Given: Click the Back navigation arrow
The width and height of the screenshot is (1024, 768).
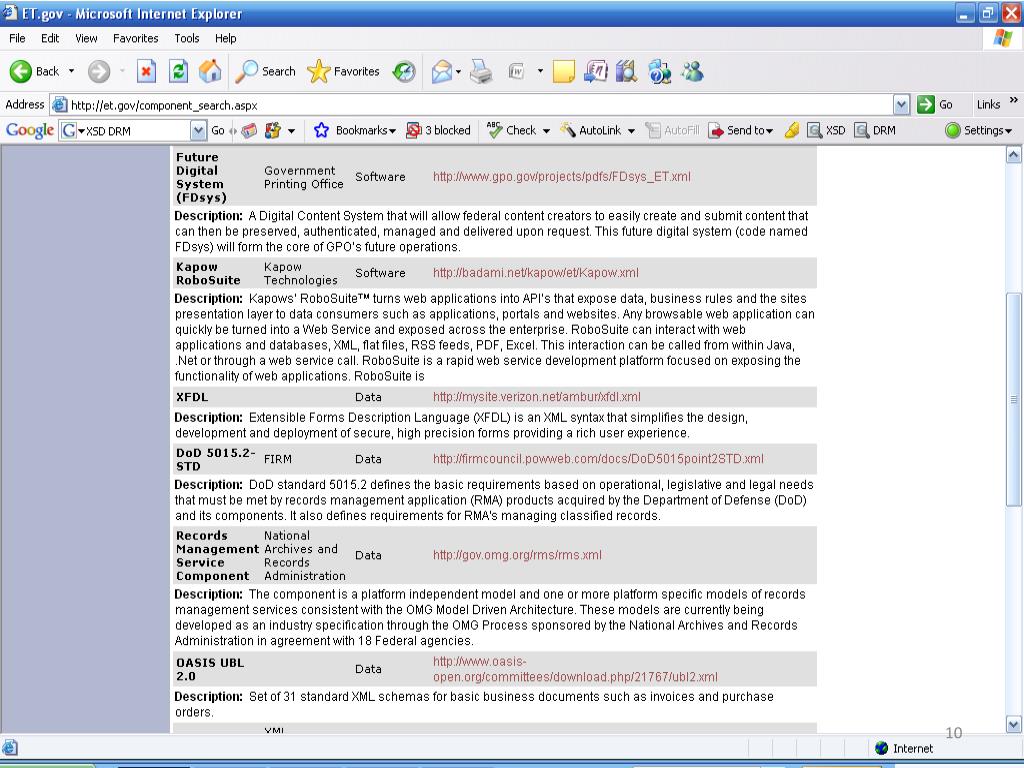Looking at the screenshot, I should [21, 71].
